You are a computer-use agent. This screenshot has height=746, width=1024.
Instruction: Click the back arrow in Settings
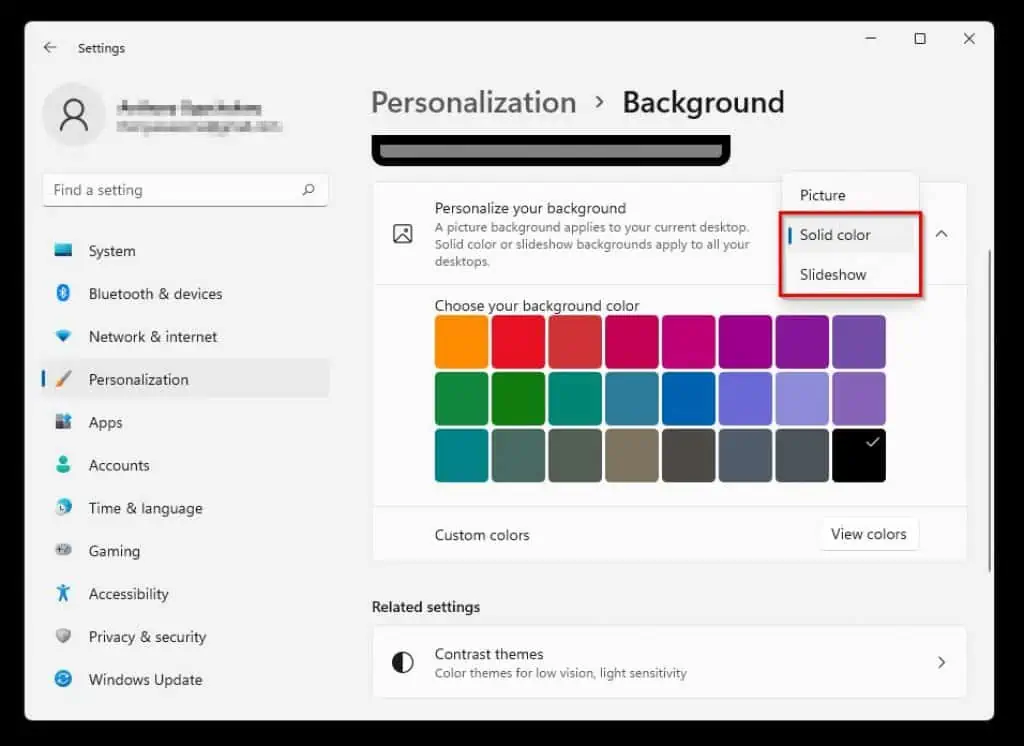(x=50, y=47)
